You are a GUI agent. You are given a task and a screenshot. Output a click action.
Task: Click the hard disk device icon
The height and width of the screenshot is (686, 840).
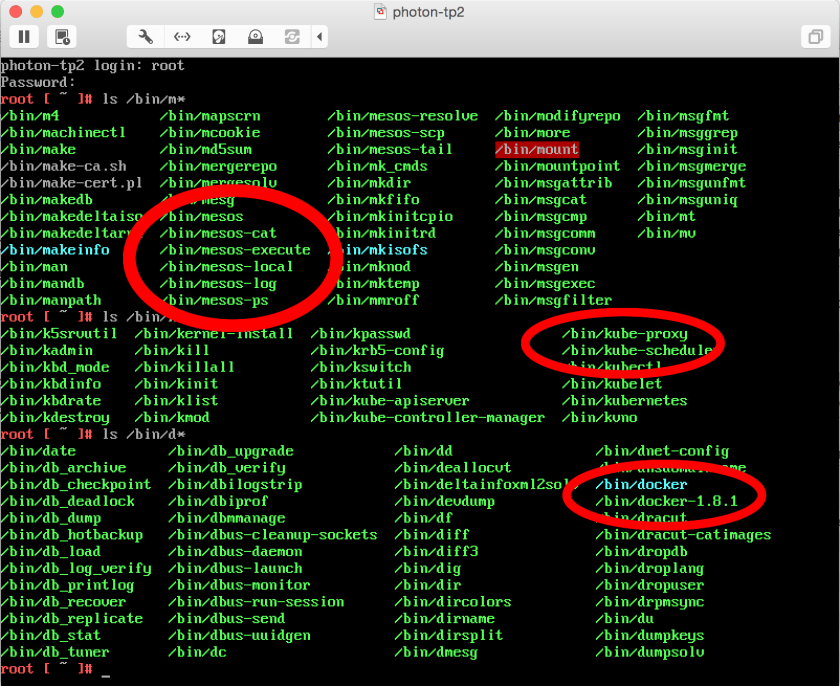tap(219, 37)
